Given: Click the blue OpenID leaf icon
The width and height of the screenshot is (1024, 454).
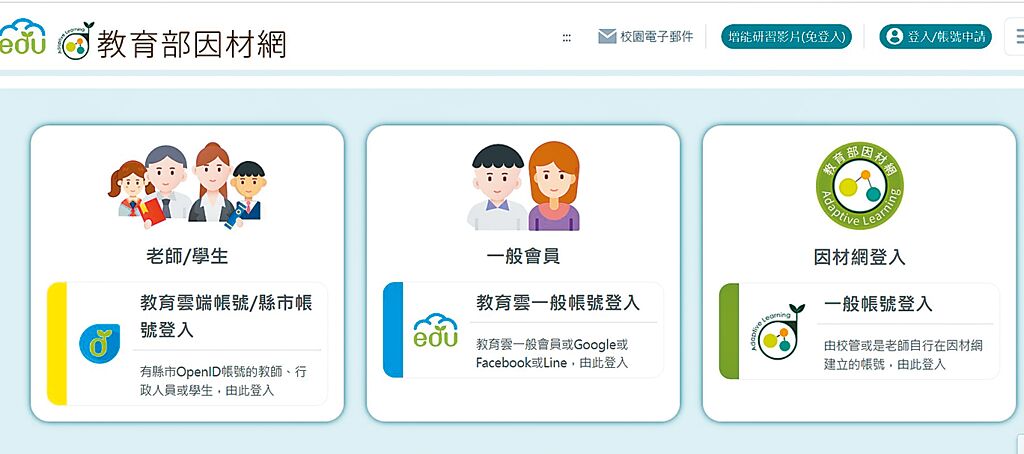Looking at the screenshot, I should coord(98,343).
